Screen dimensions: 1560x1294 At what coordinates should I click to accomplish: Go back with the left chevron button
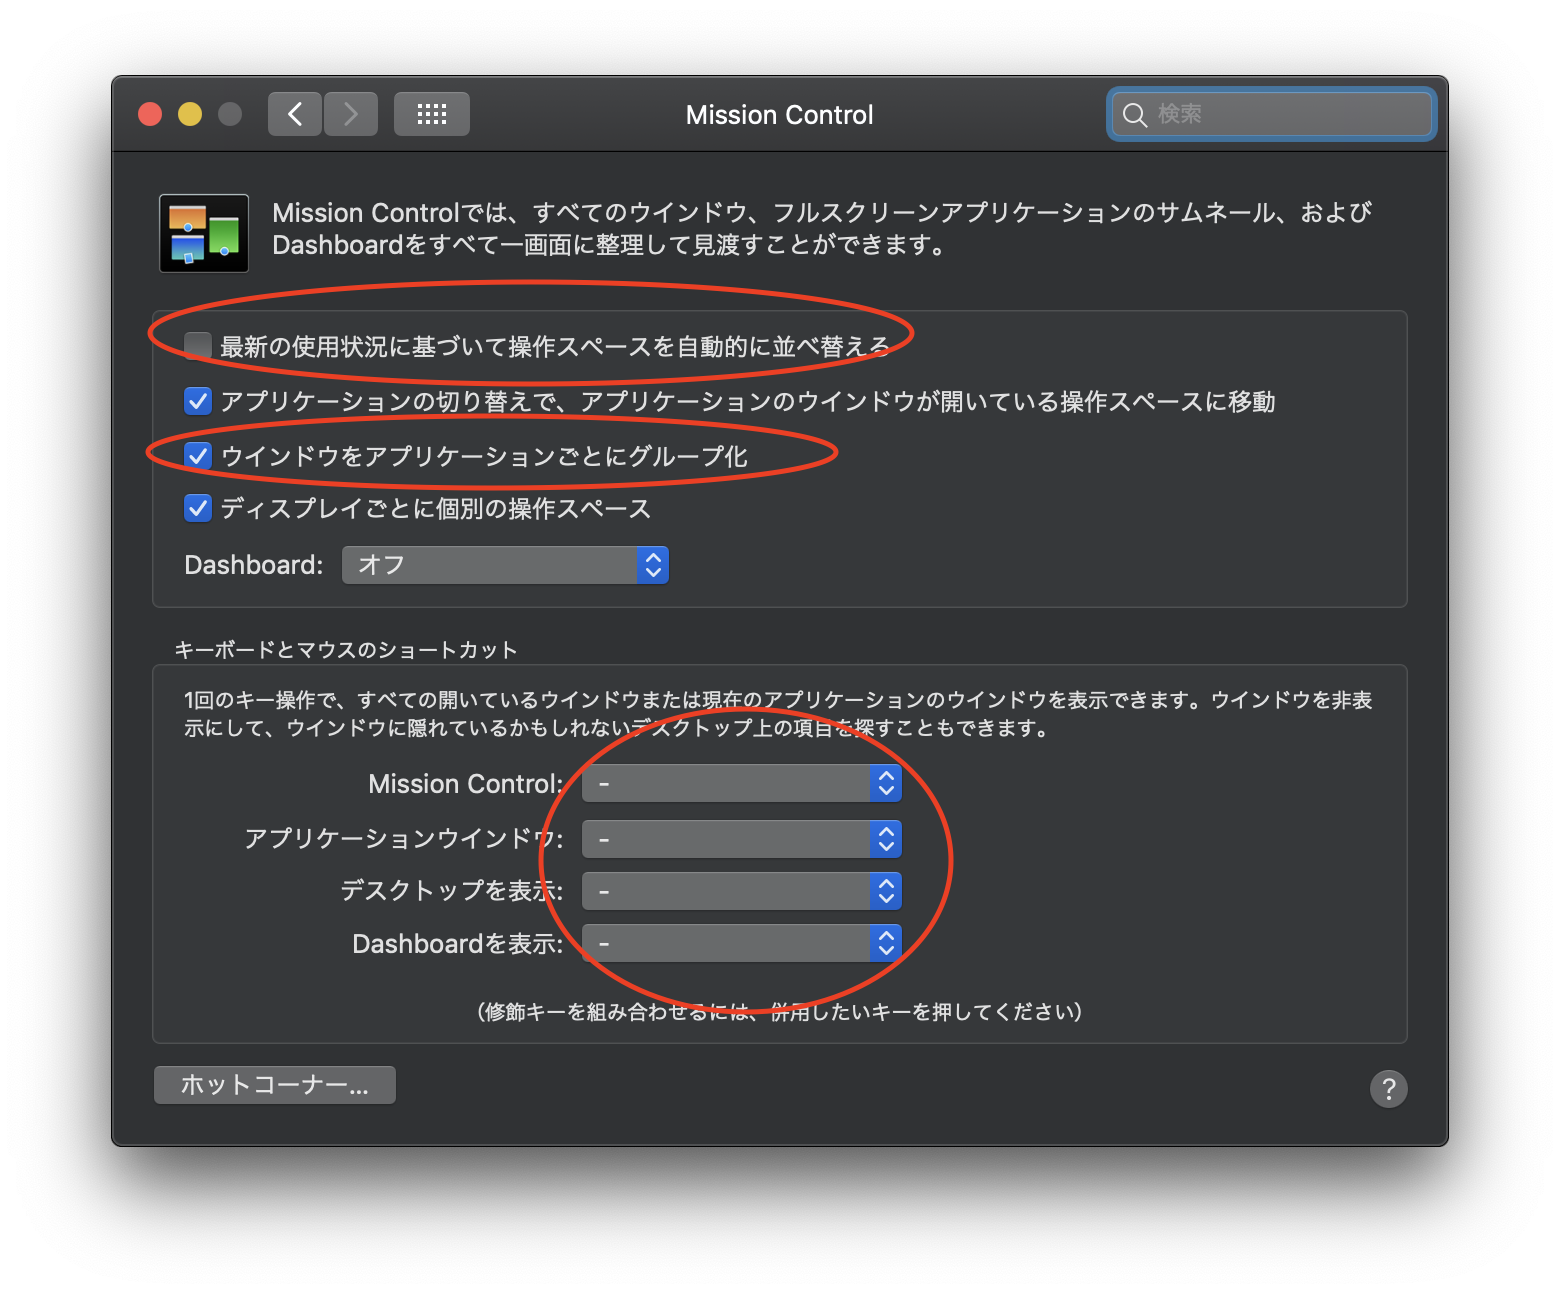click(295, 114)
